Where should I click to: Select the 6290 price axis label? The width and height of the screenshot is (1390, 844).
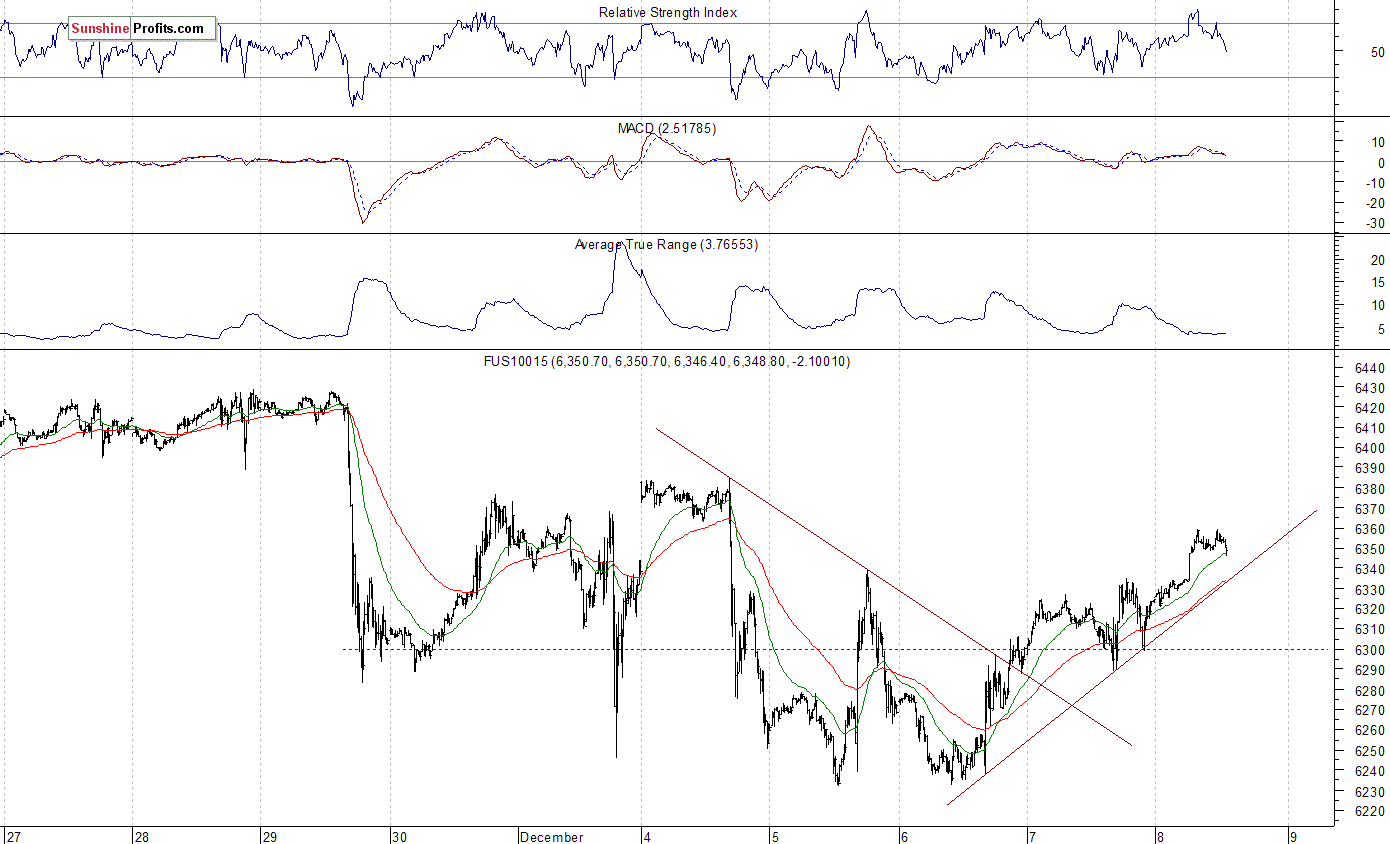pyautogui.click(x=1369, y=670)
